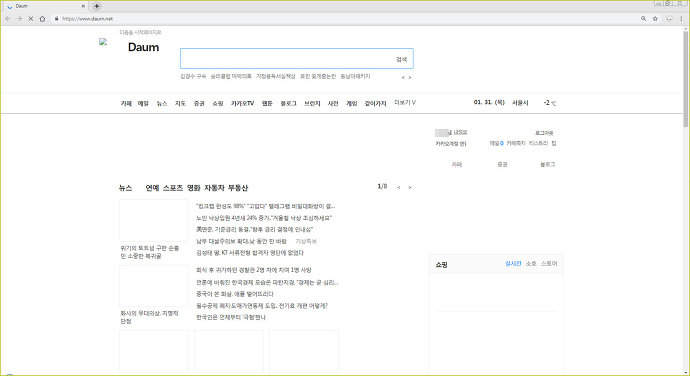Click the -2℃ temperature reading

550,103
